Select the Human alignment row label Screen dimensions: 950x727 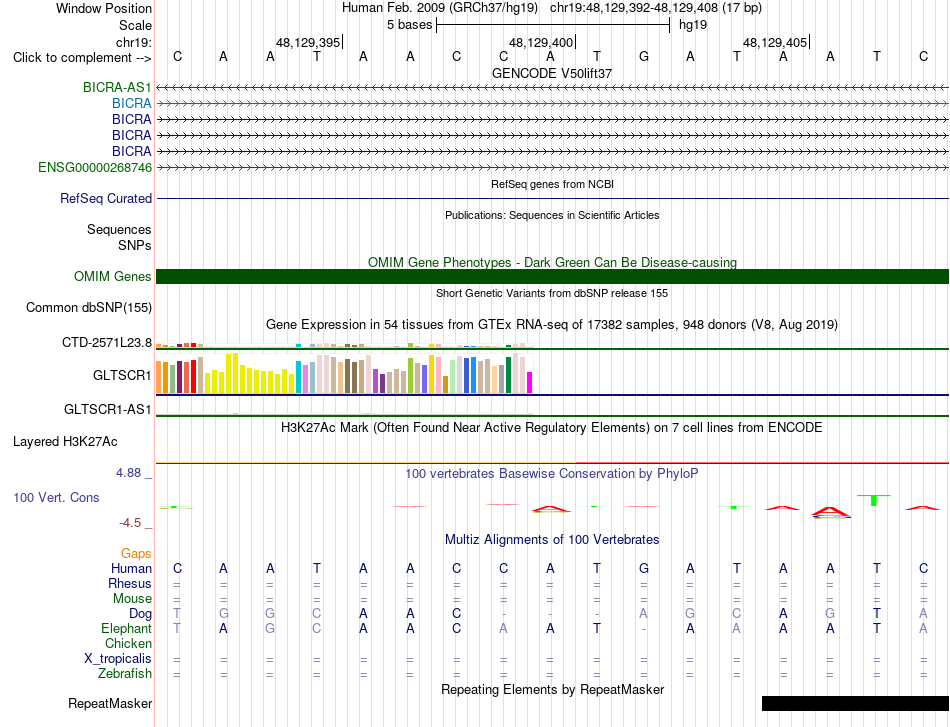[131, 568]
